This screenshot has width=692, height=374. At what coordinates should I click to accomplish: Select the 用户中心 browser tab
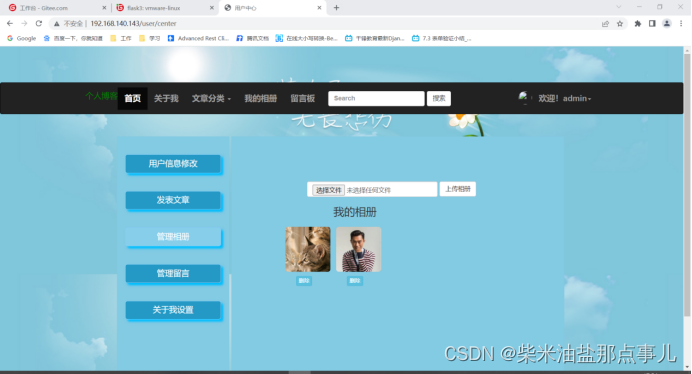point(272,8)
